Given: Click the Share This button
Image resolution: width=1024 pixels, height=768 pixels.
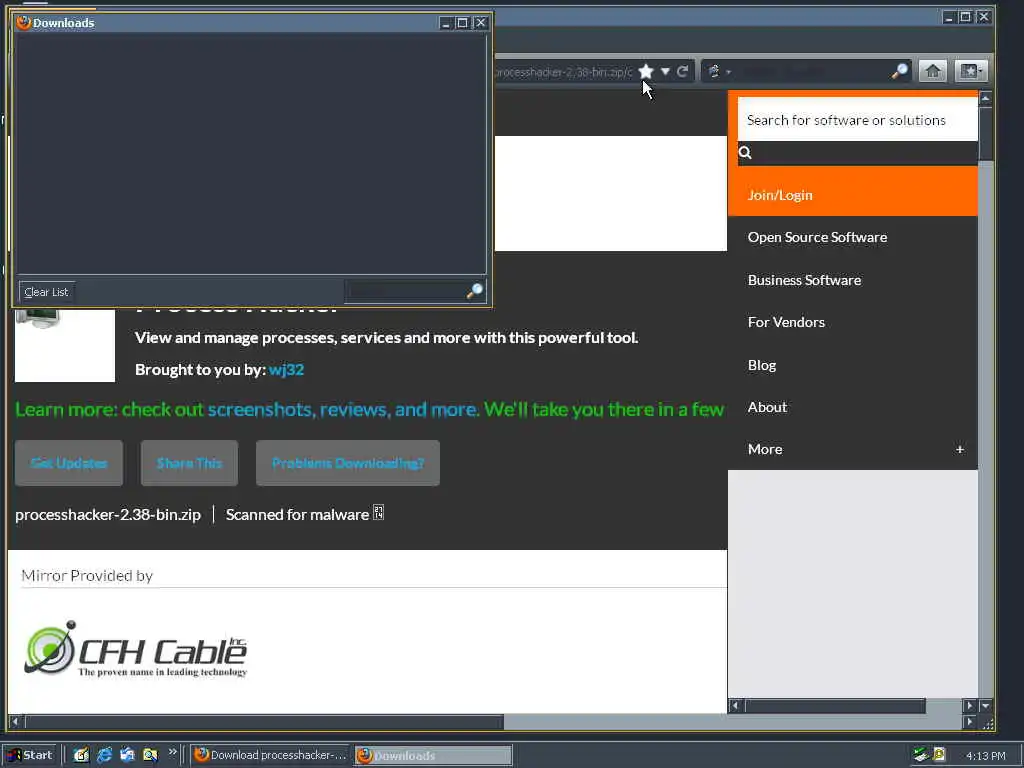Looking at the screenshot, I should coord(189,463).
